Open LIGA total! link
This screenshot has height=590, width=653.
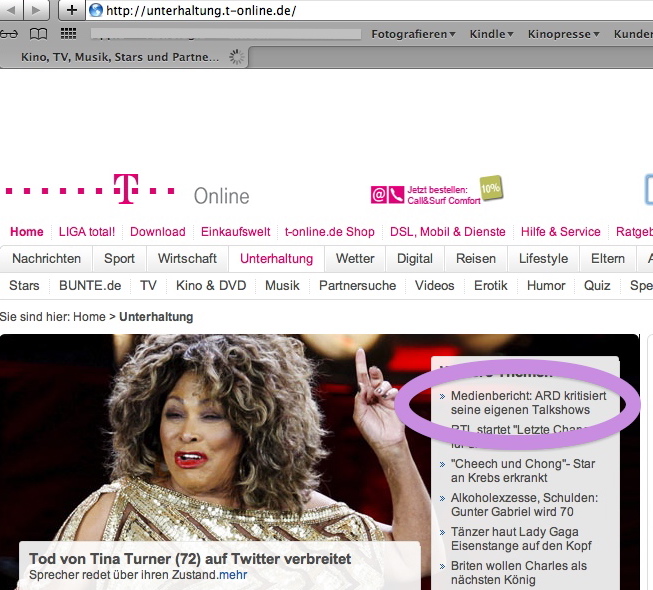coord(87,232)
